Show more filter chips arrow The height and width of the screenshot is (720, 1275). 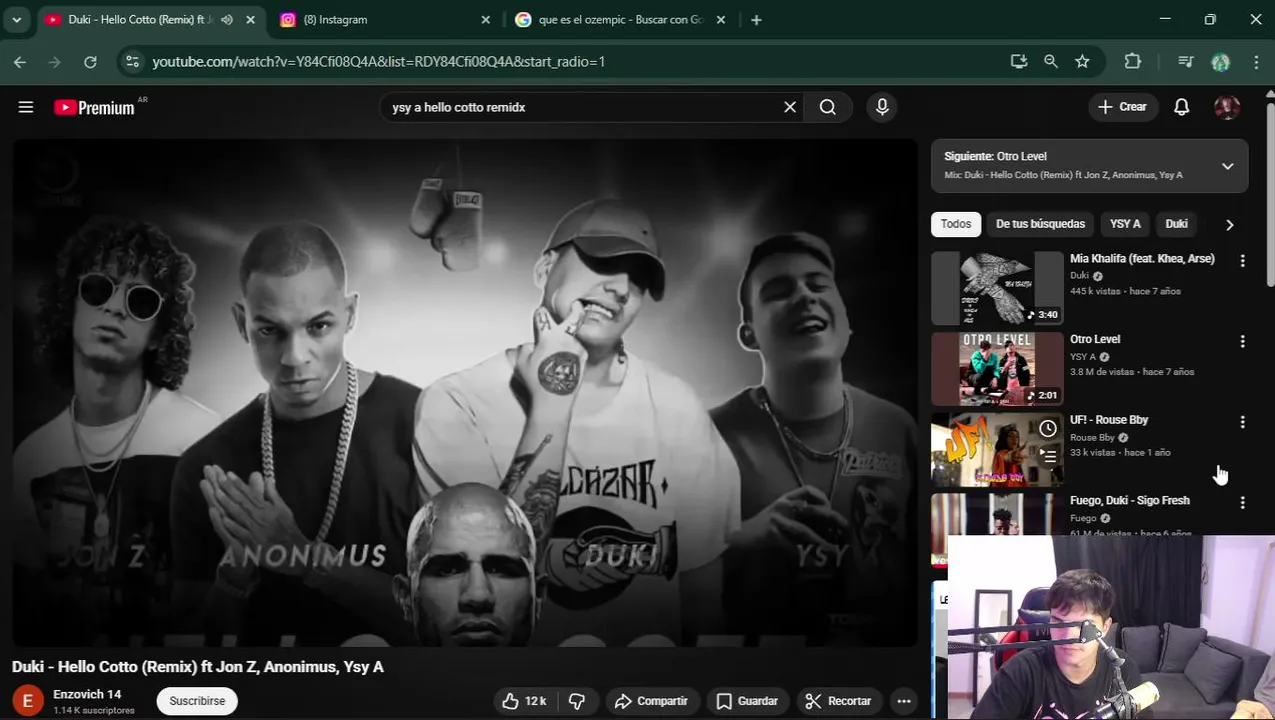pos(1229,225)
